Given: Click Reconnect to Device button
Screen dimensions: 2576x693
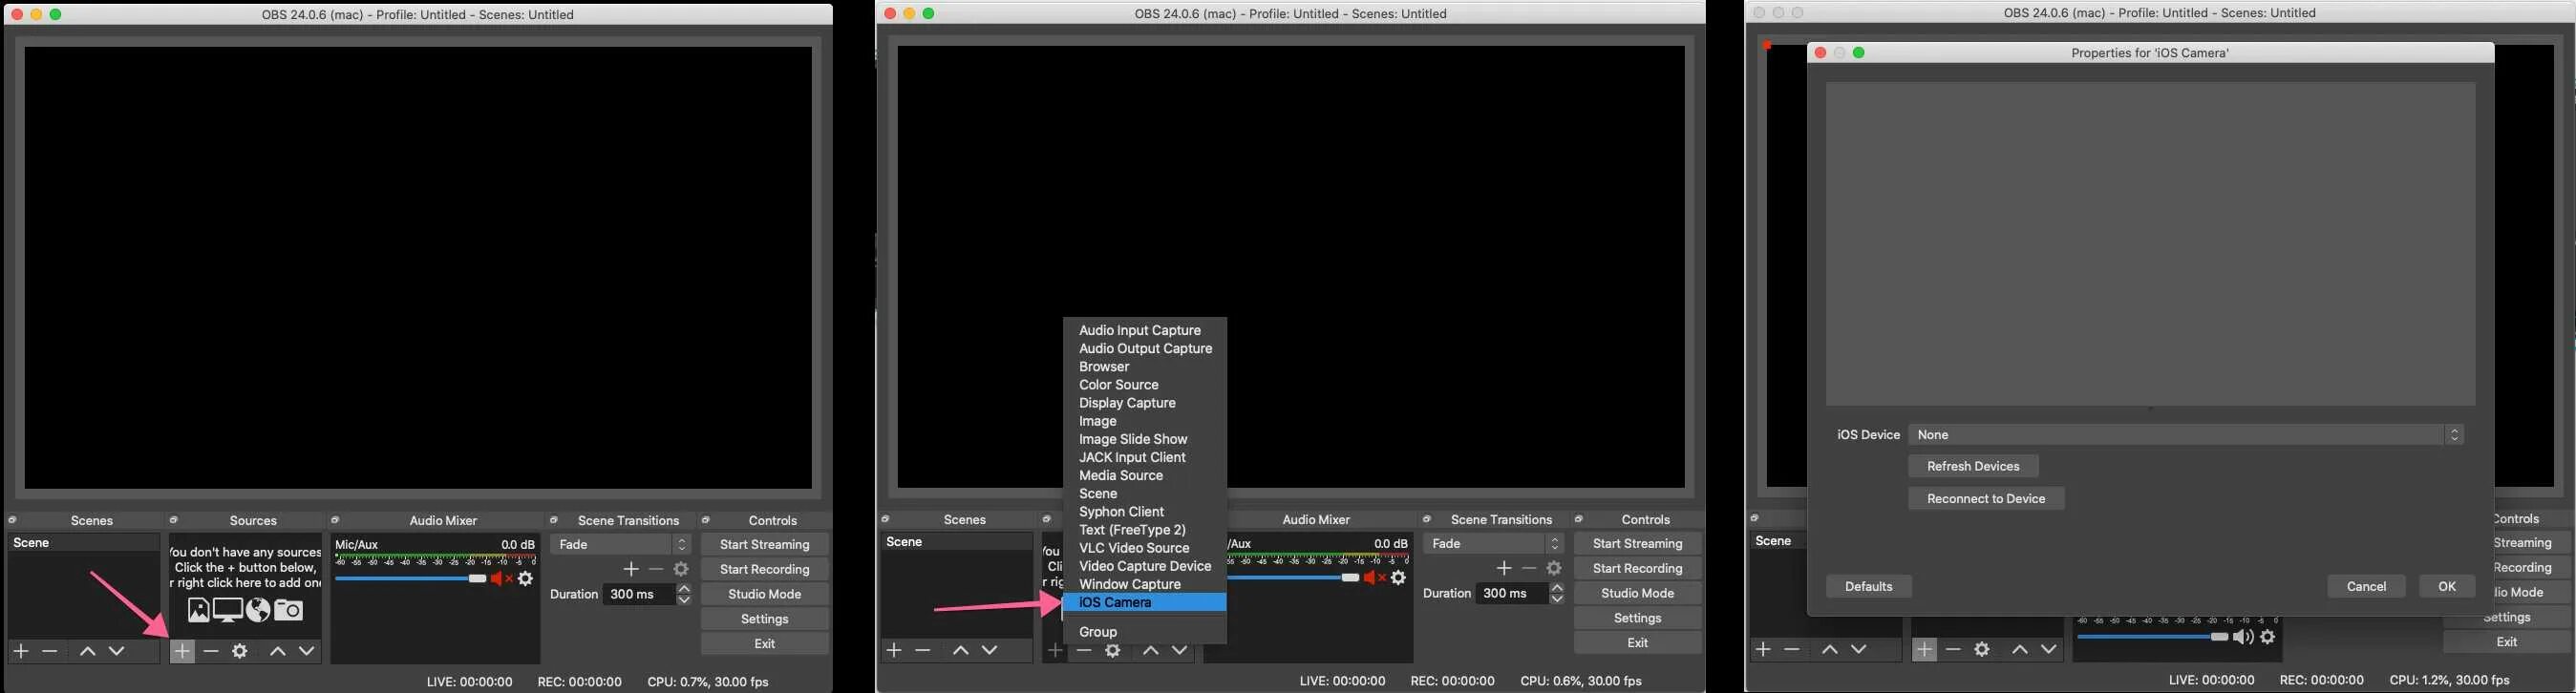Looking at the screenshot, I should click(x=1986, y=499).
